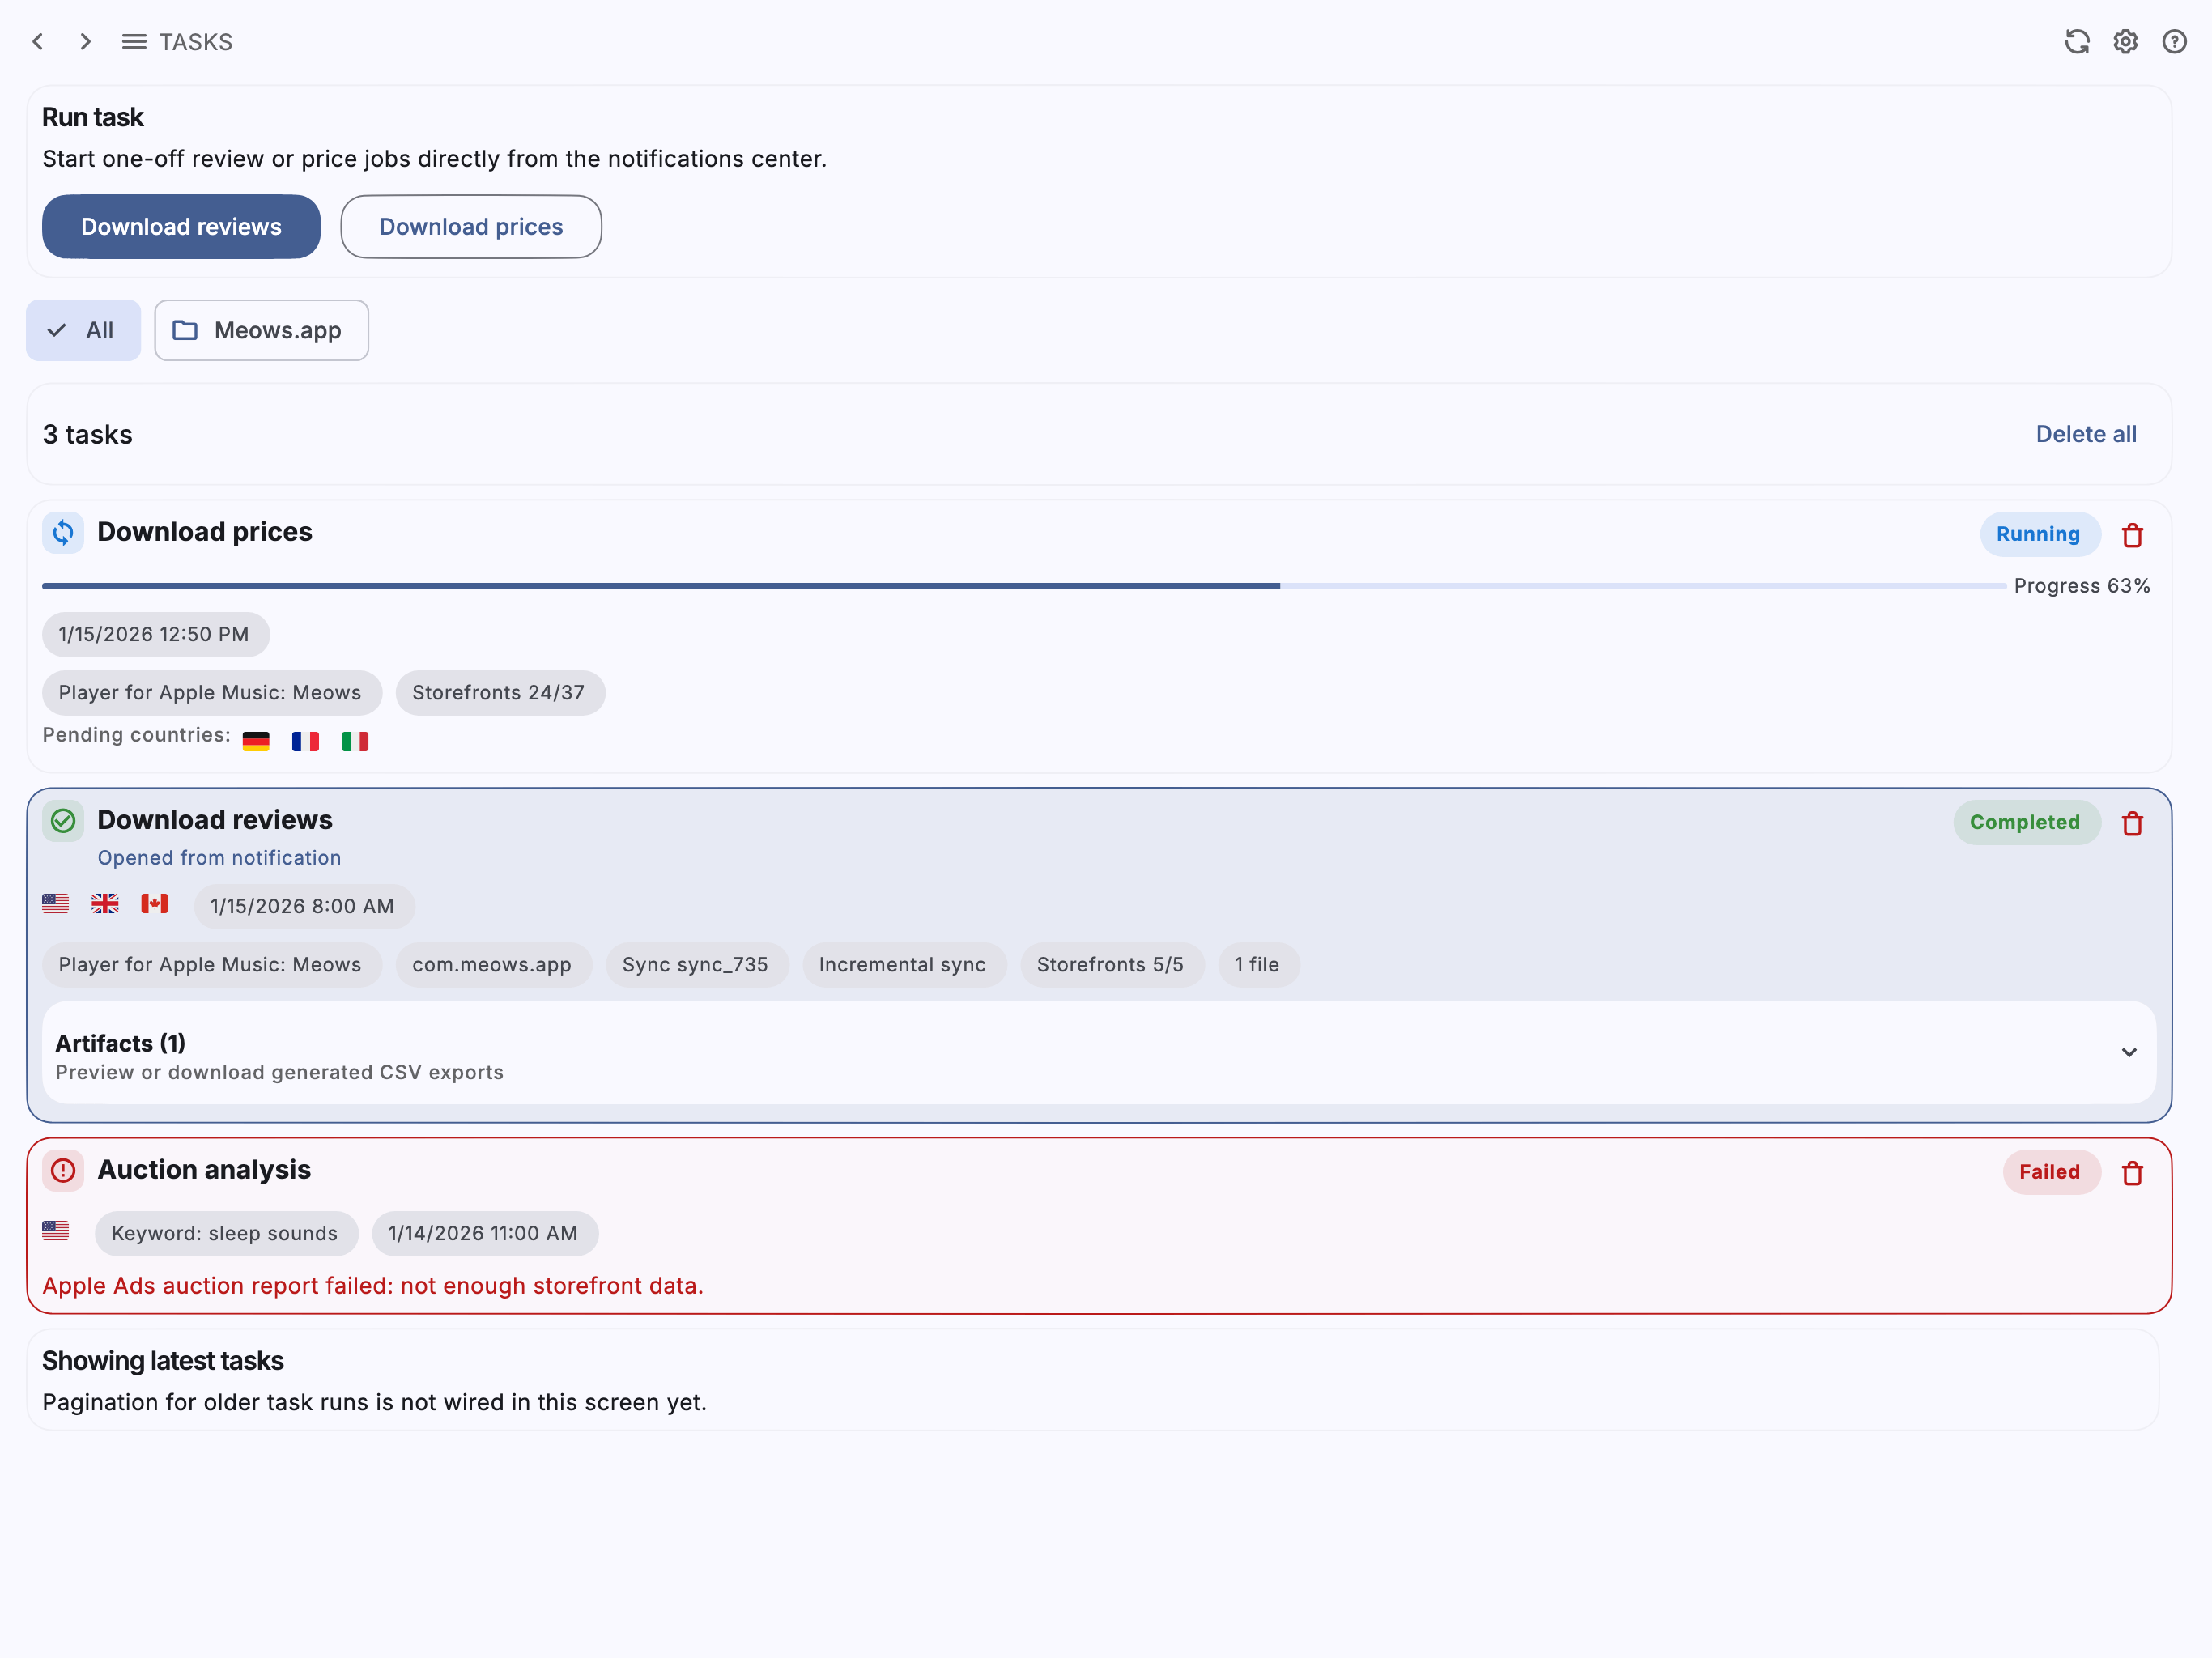2212x1658 pixels.
Task: Delete the running Download prices task
Action: pyautogui.click(x=2132, y=535)
